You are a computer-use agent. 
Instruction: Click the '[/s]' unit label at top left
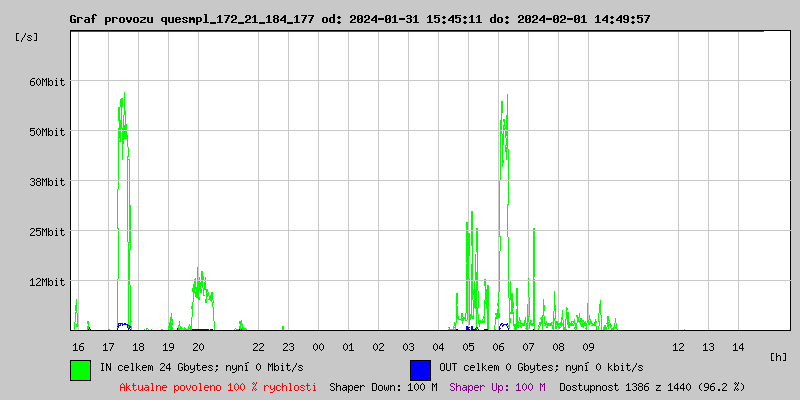point(27,37)
